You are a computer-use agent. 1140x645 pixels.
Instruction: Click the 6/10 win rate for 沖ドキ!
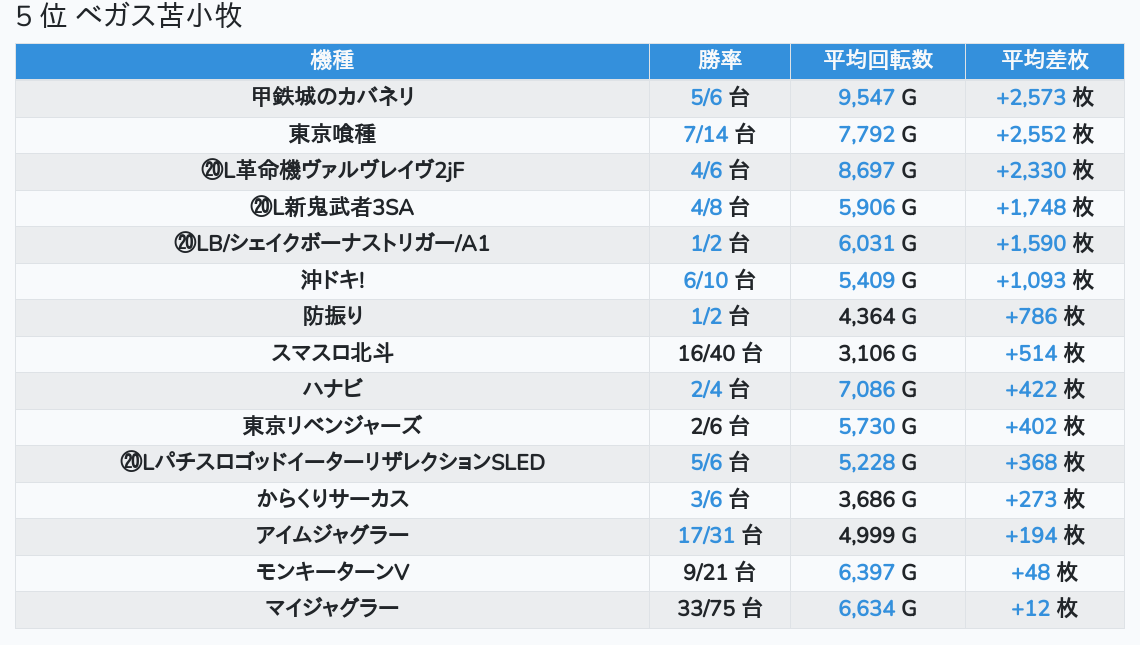pyautogui.click(x=706, y=280)
